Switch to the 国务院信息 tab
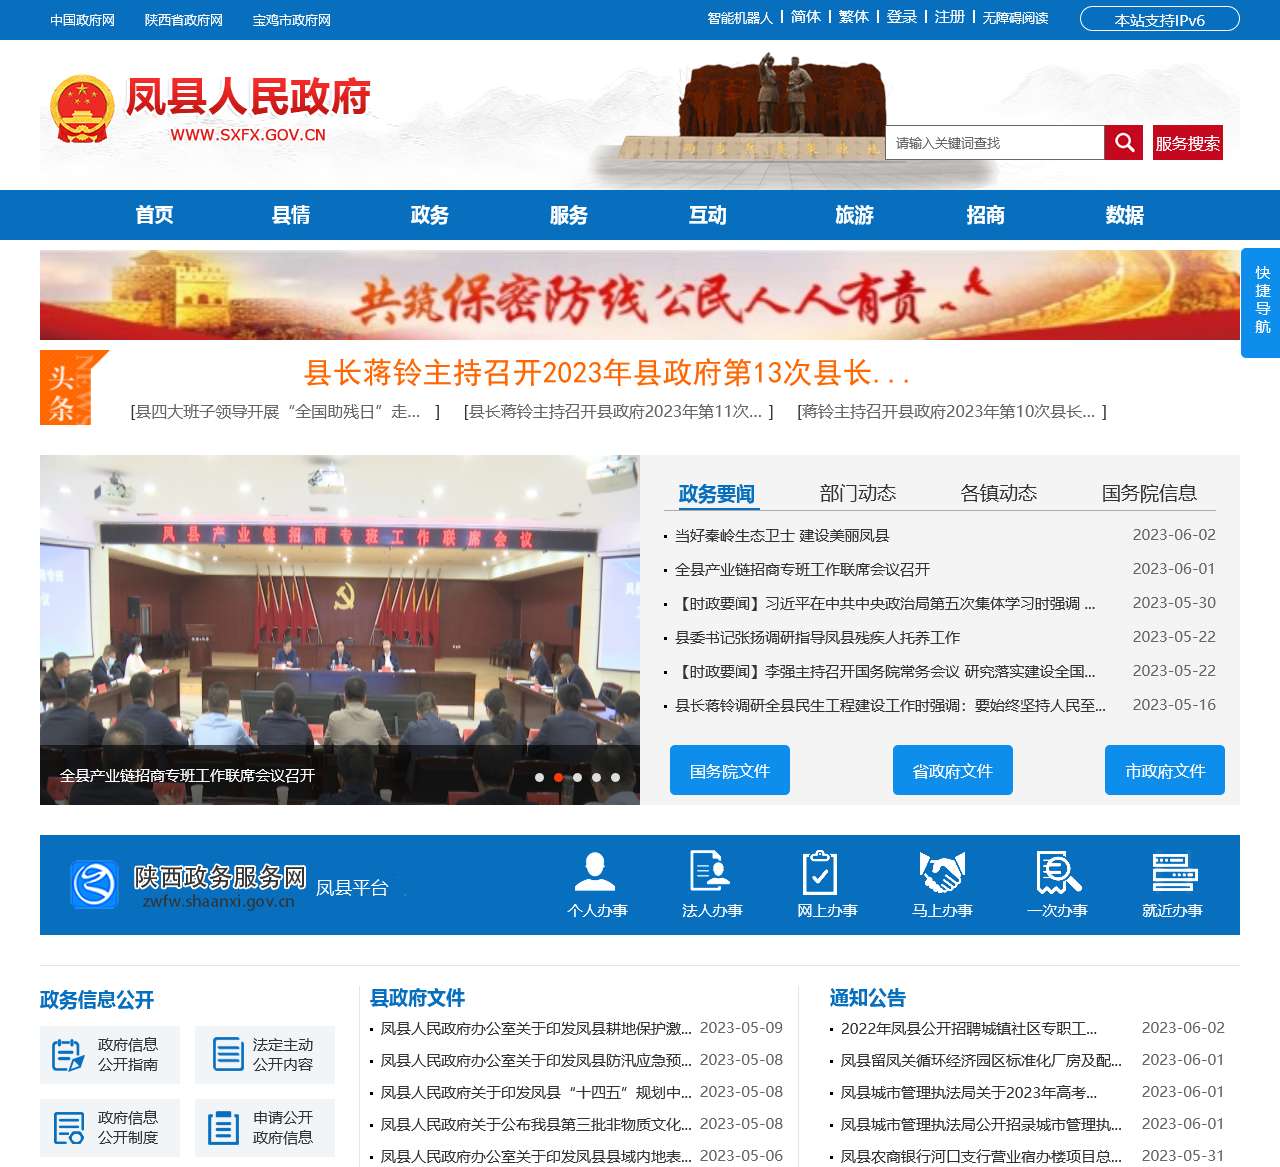The width and height of the screenshot is (1280, 1167). click(x=1150, y=492)
